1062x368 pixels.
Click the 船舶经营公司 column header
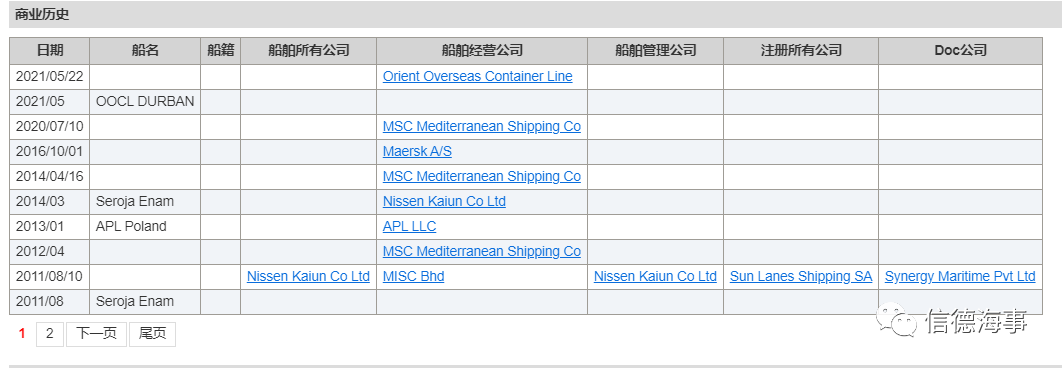[x=482, y=50]
